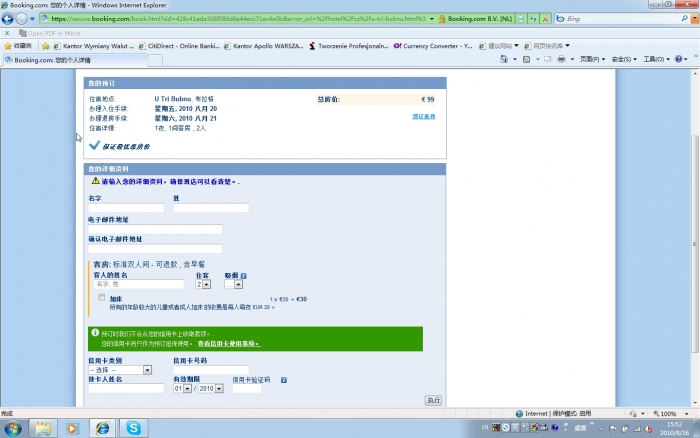Viewport: 700px width, 438px height.
Task: Click the browser Back arrow button
Action: pyautogui.click(x=8, y=19)
